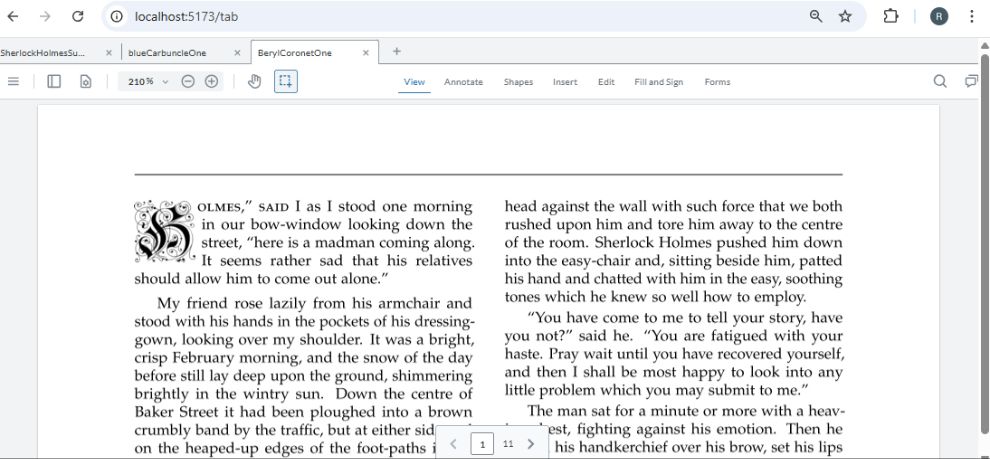The image size is (990, 459).
Task: Switch to the Annotate toolbar group
Action: click(463, 82)
